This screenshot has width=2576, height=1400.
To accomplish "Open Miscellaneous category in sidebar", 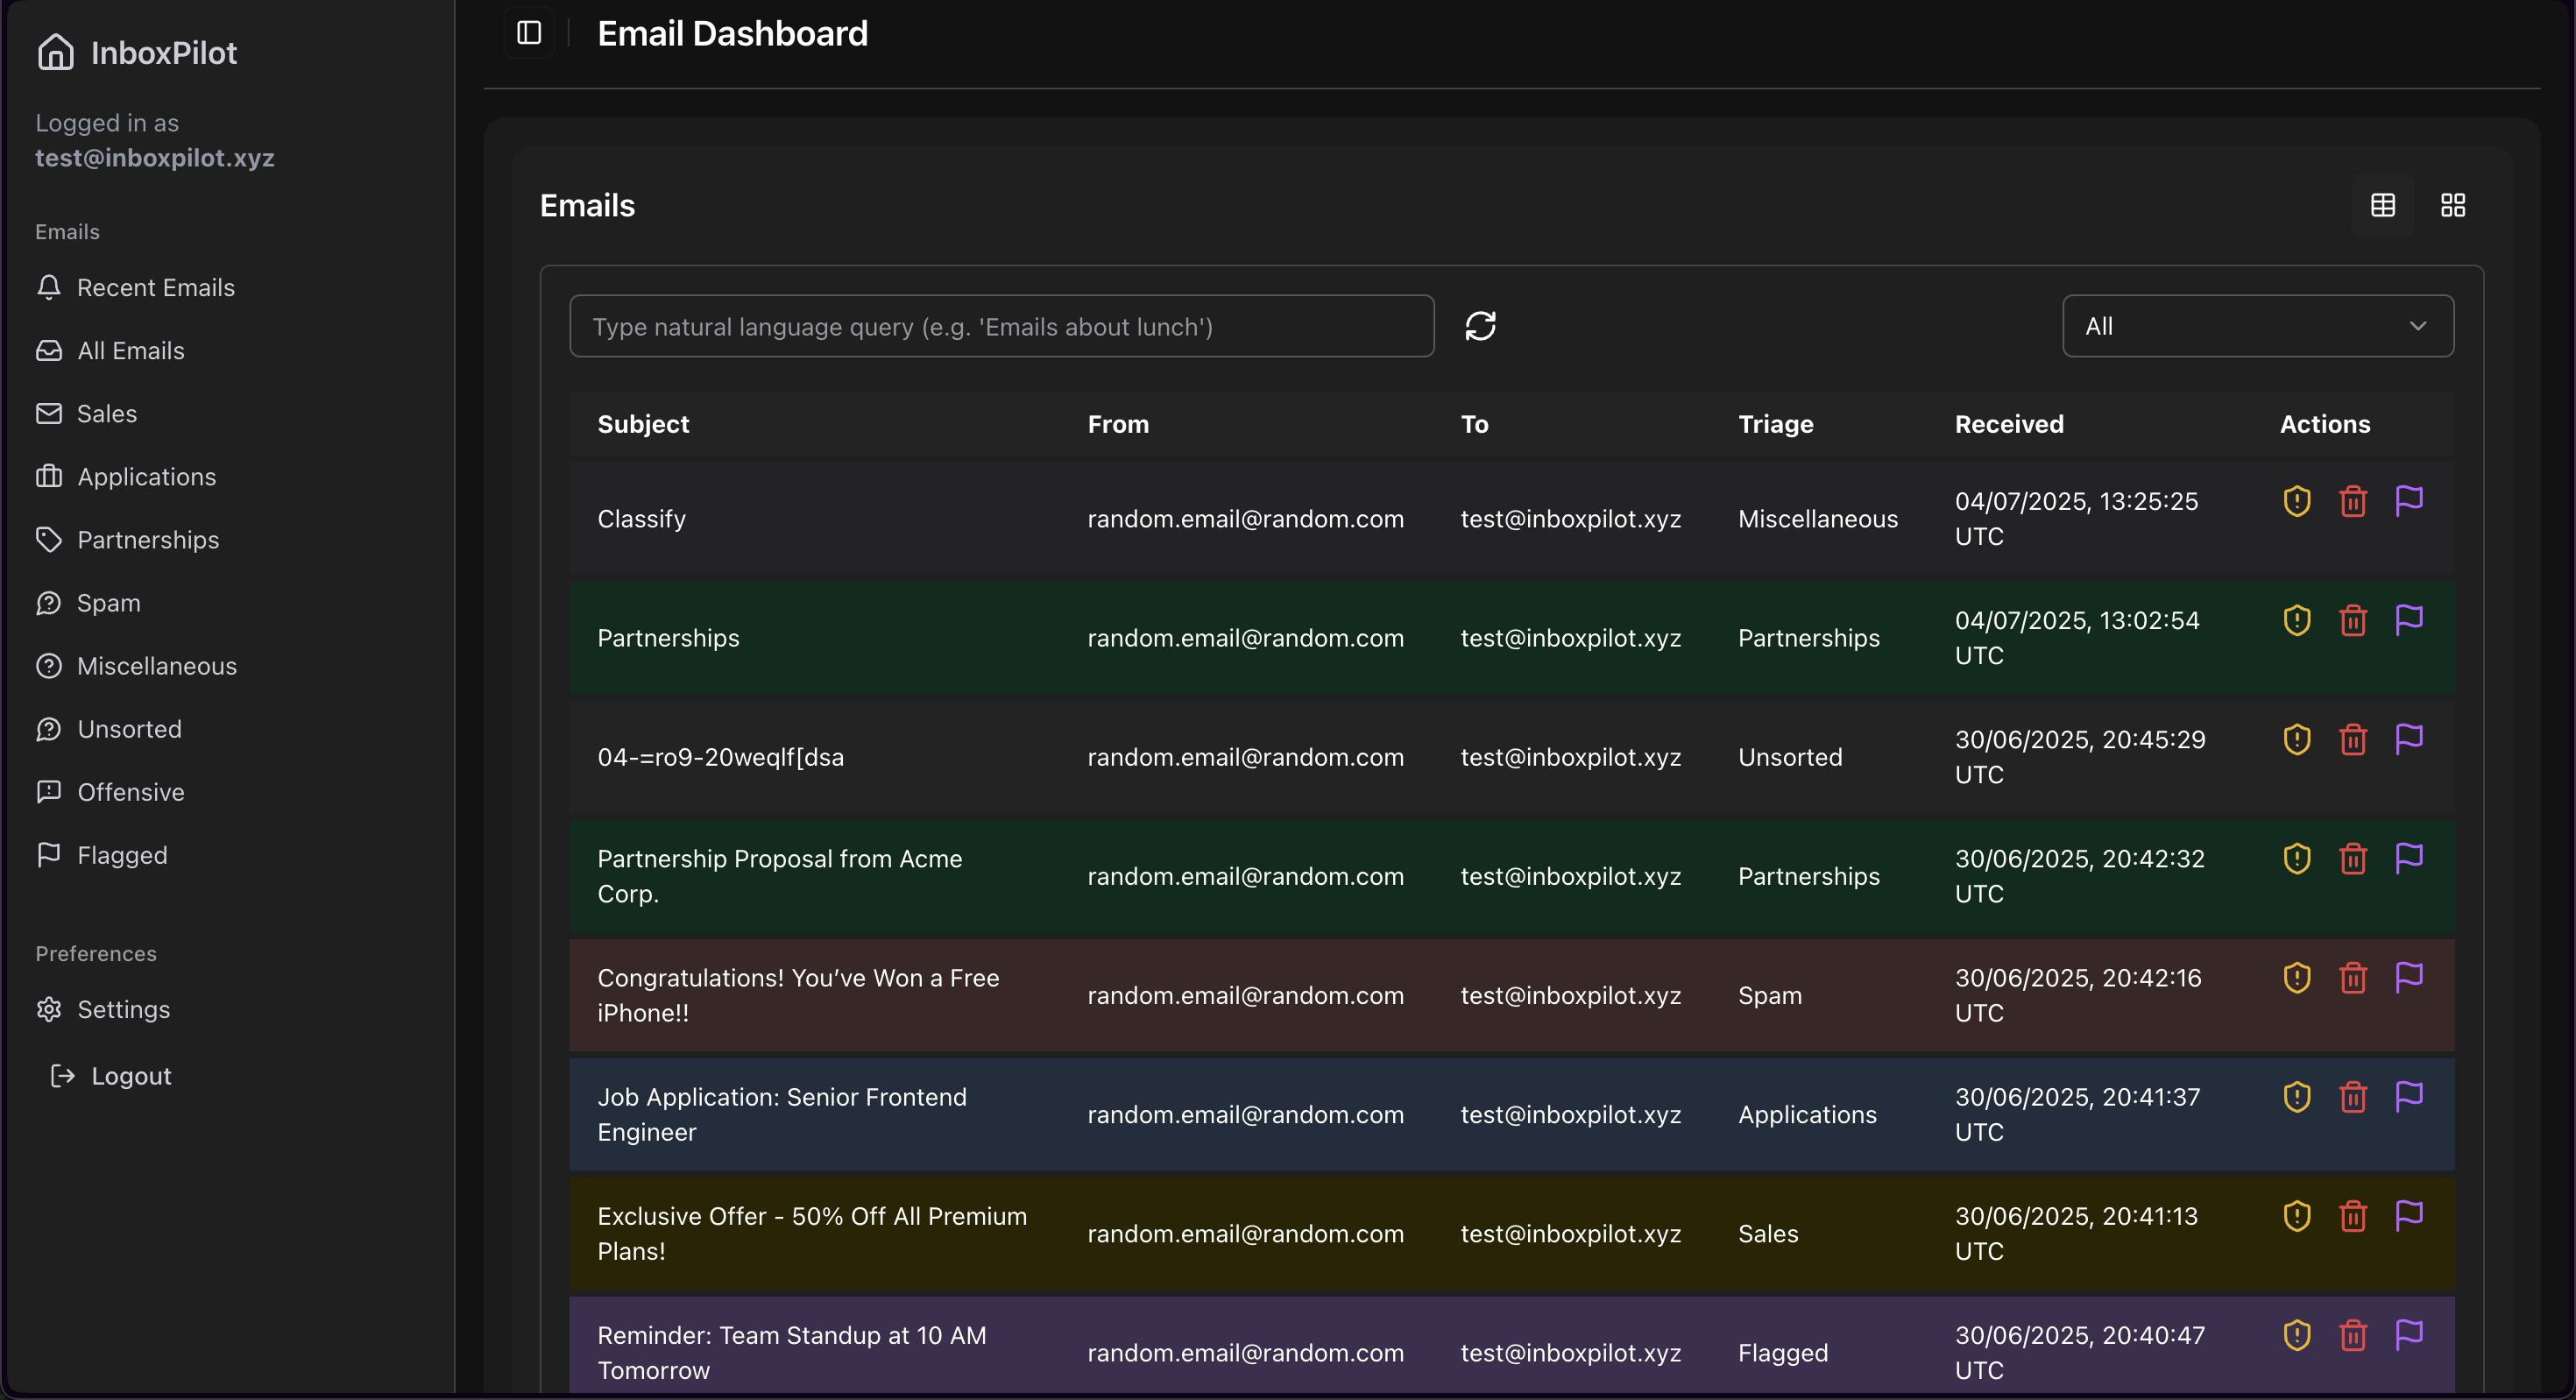I will pos(137,666).
